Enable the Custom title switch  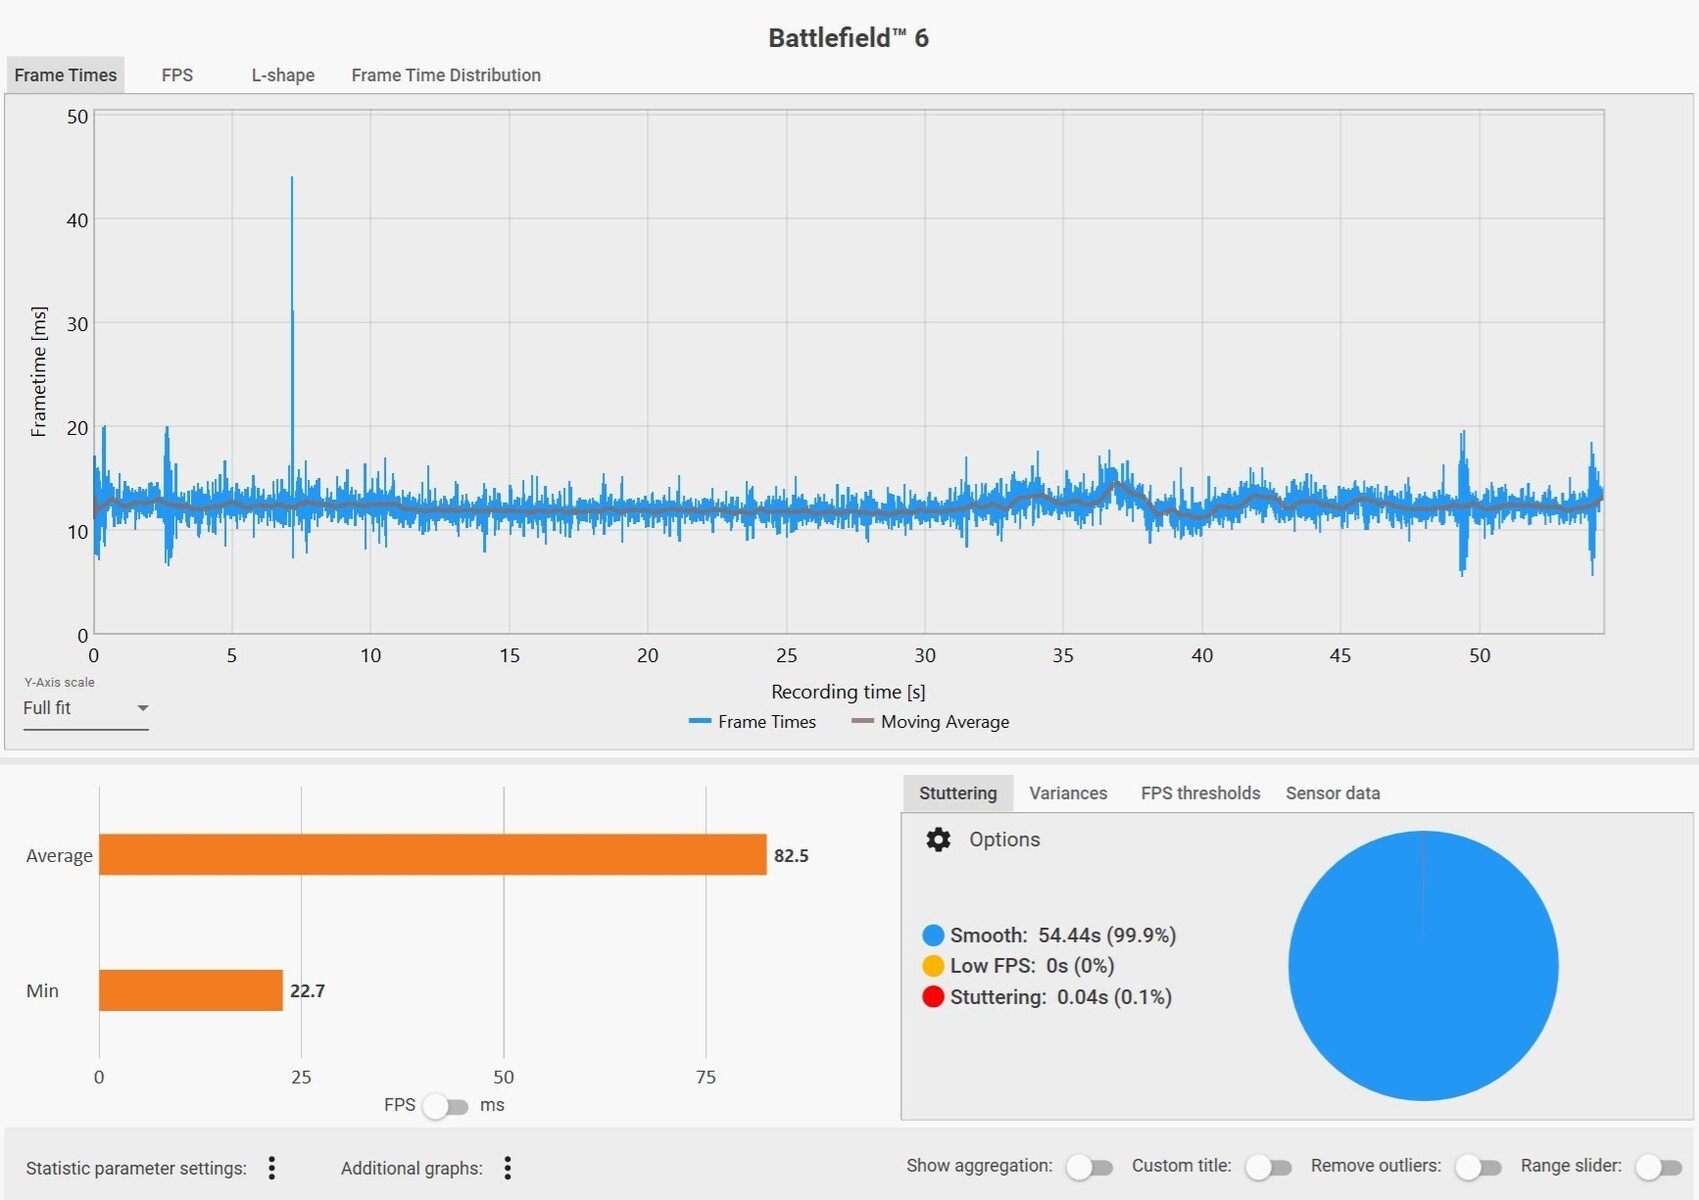click(x=1268, y=1167)
